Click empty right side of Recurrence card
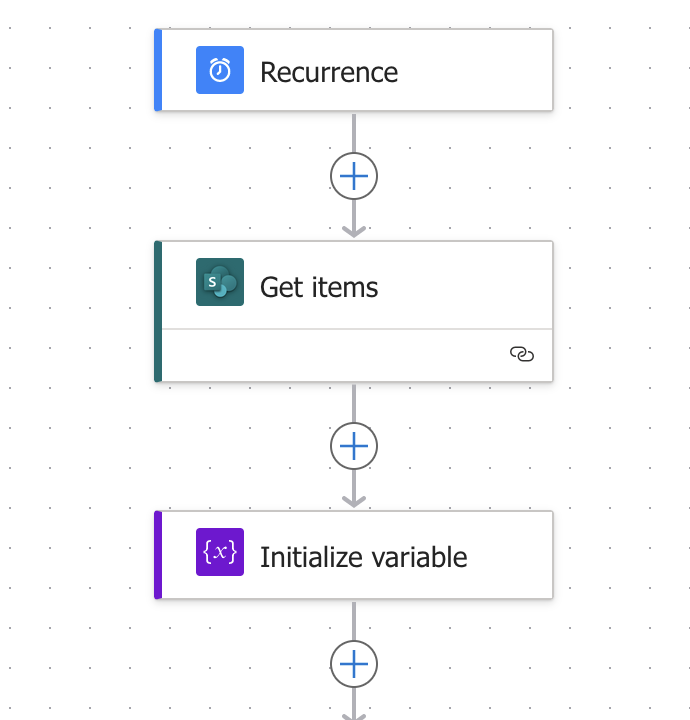 coord(475,70)
